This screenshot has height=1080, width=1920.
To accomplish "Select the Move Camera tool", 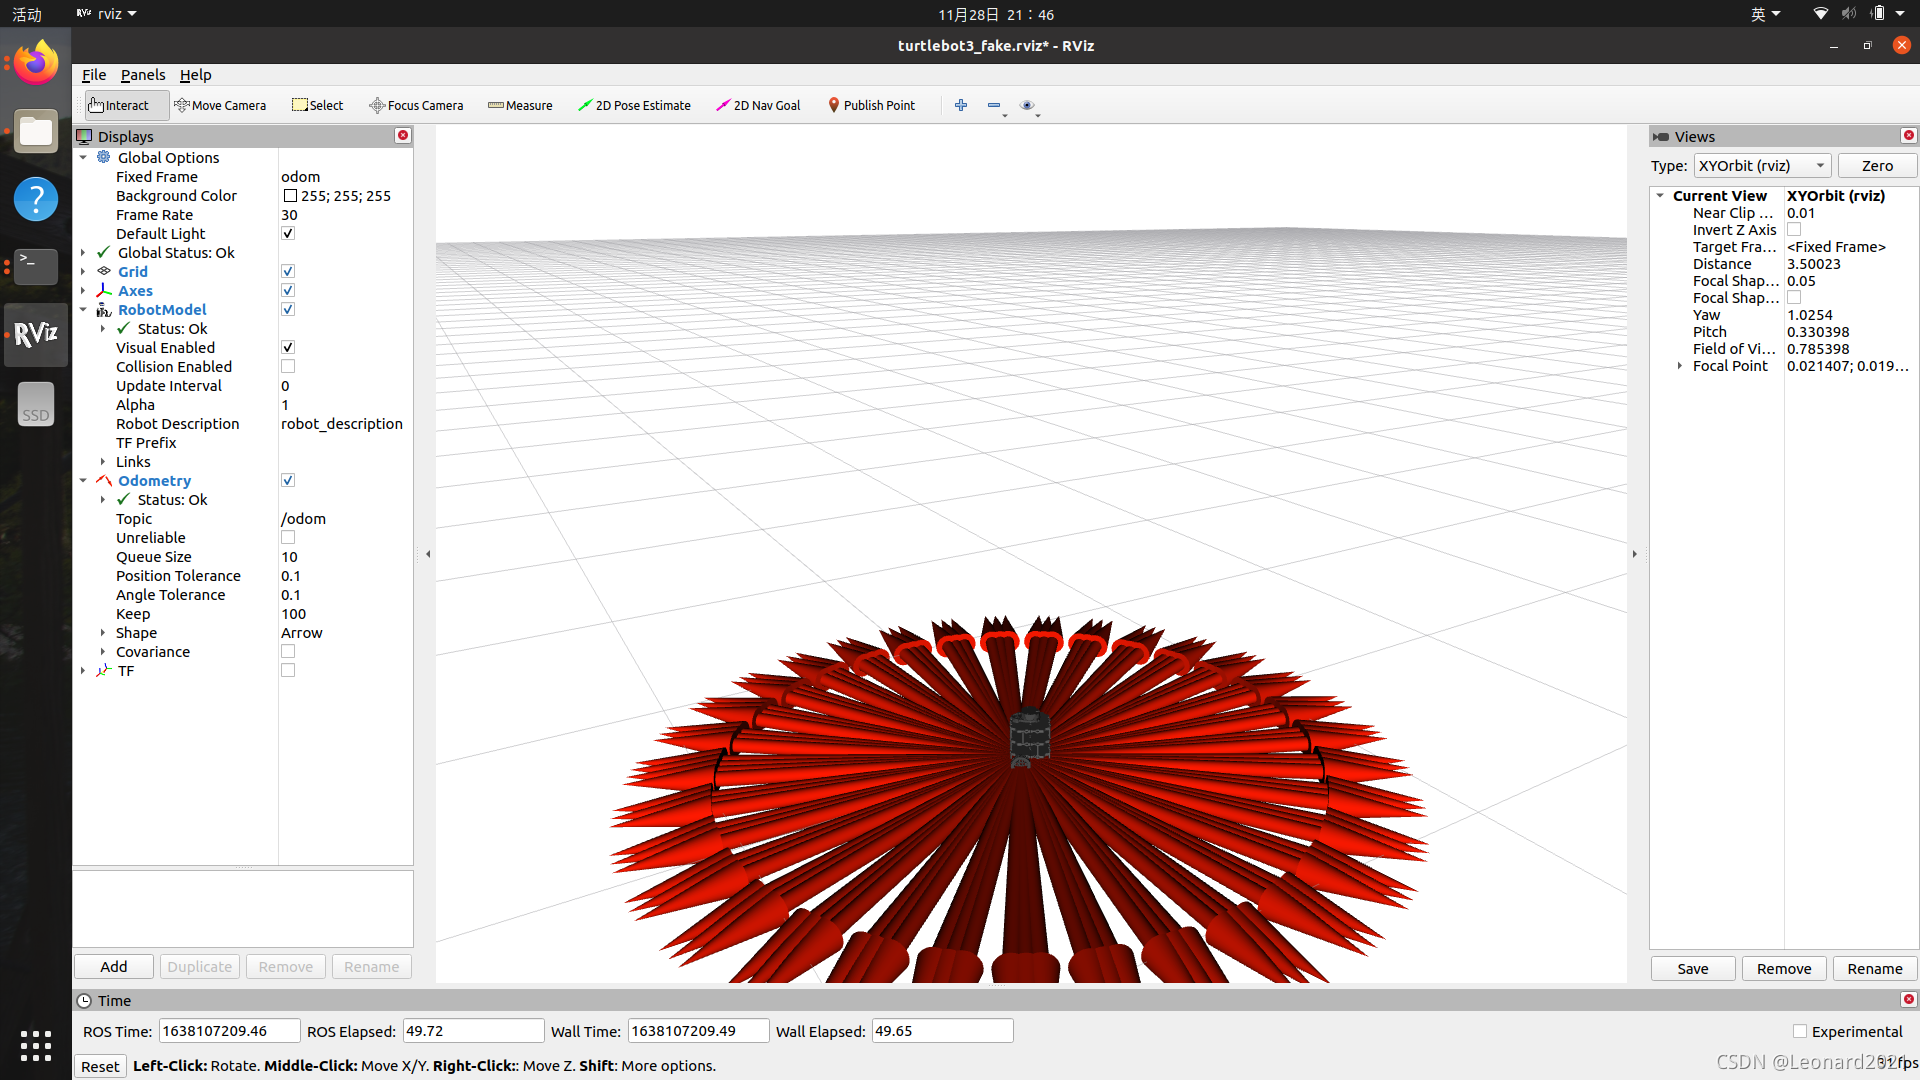I will pos(220,105).
